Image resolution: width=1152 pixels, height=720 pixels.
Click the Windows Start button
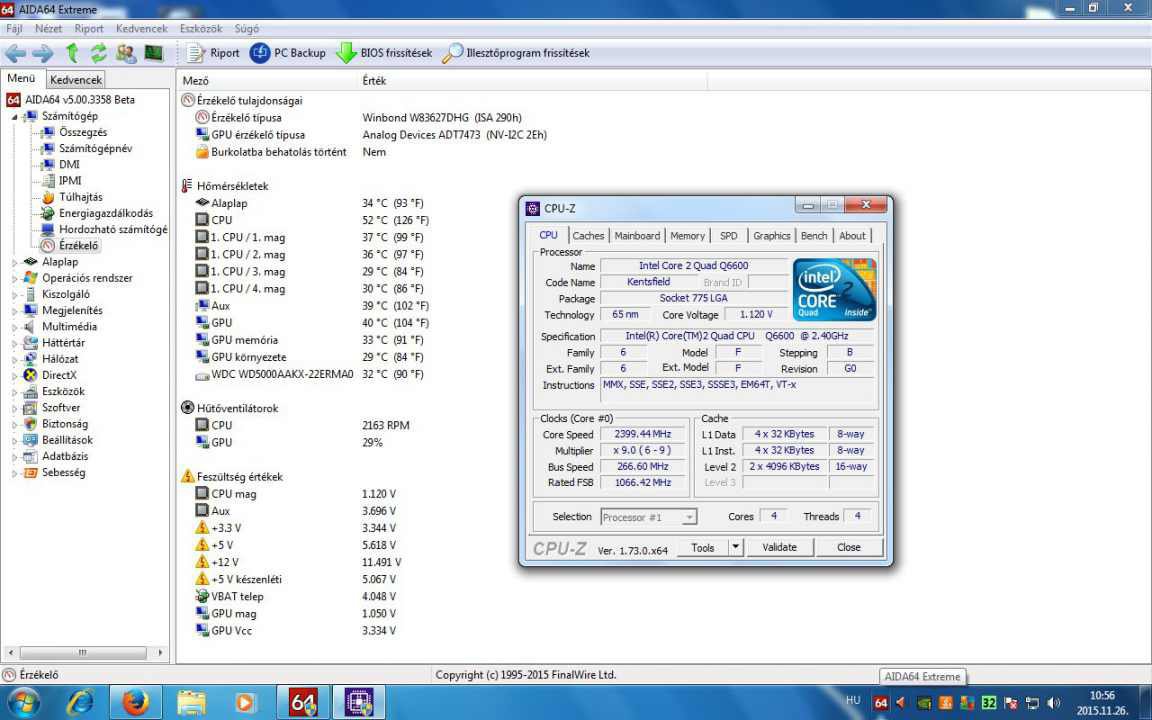pos(24,702)
